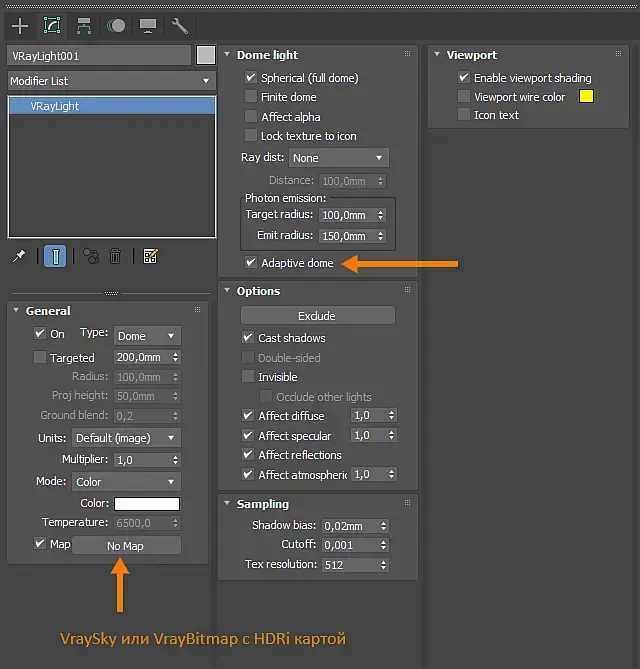Enable Lock texture to icon
Viewport: 640px width, 669px height.
(251, 135)
